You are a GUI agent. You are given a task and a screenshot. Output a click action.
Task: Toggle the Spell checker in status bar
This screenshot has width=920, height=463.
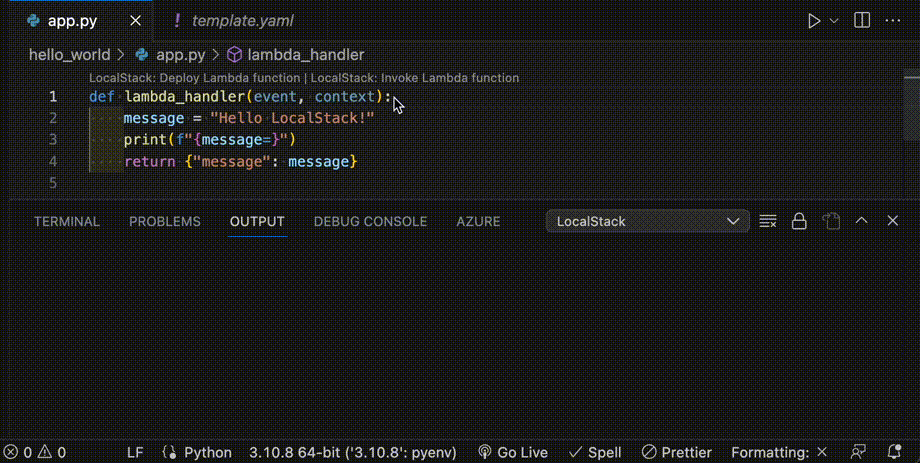click(x=595, y=452)
